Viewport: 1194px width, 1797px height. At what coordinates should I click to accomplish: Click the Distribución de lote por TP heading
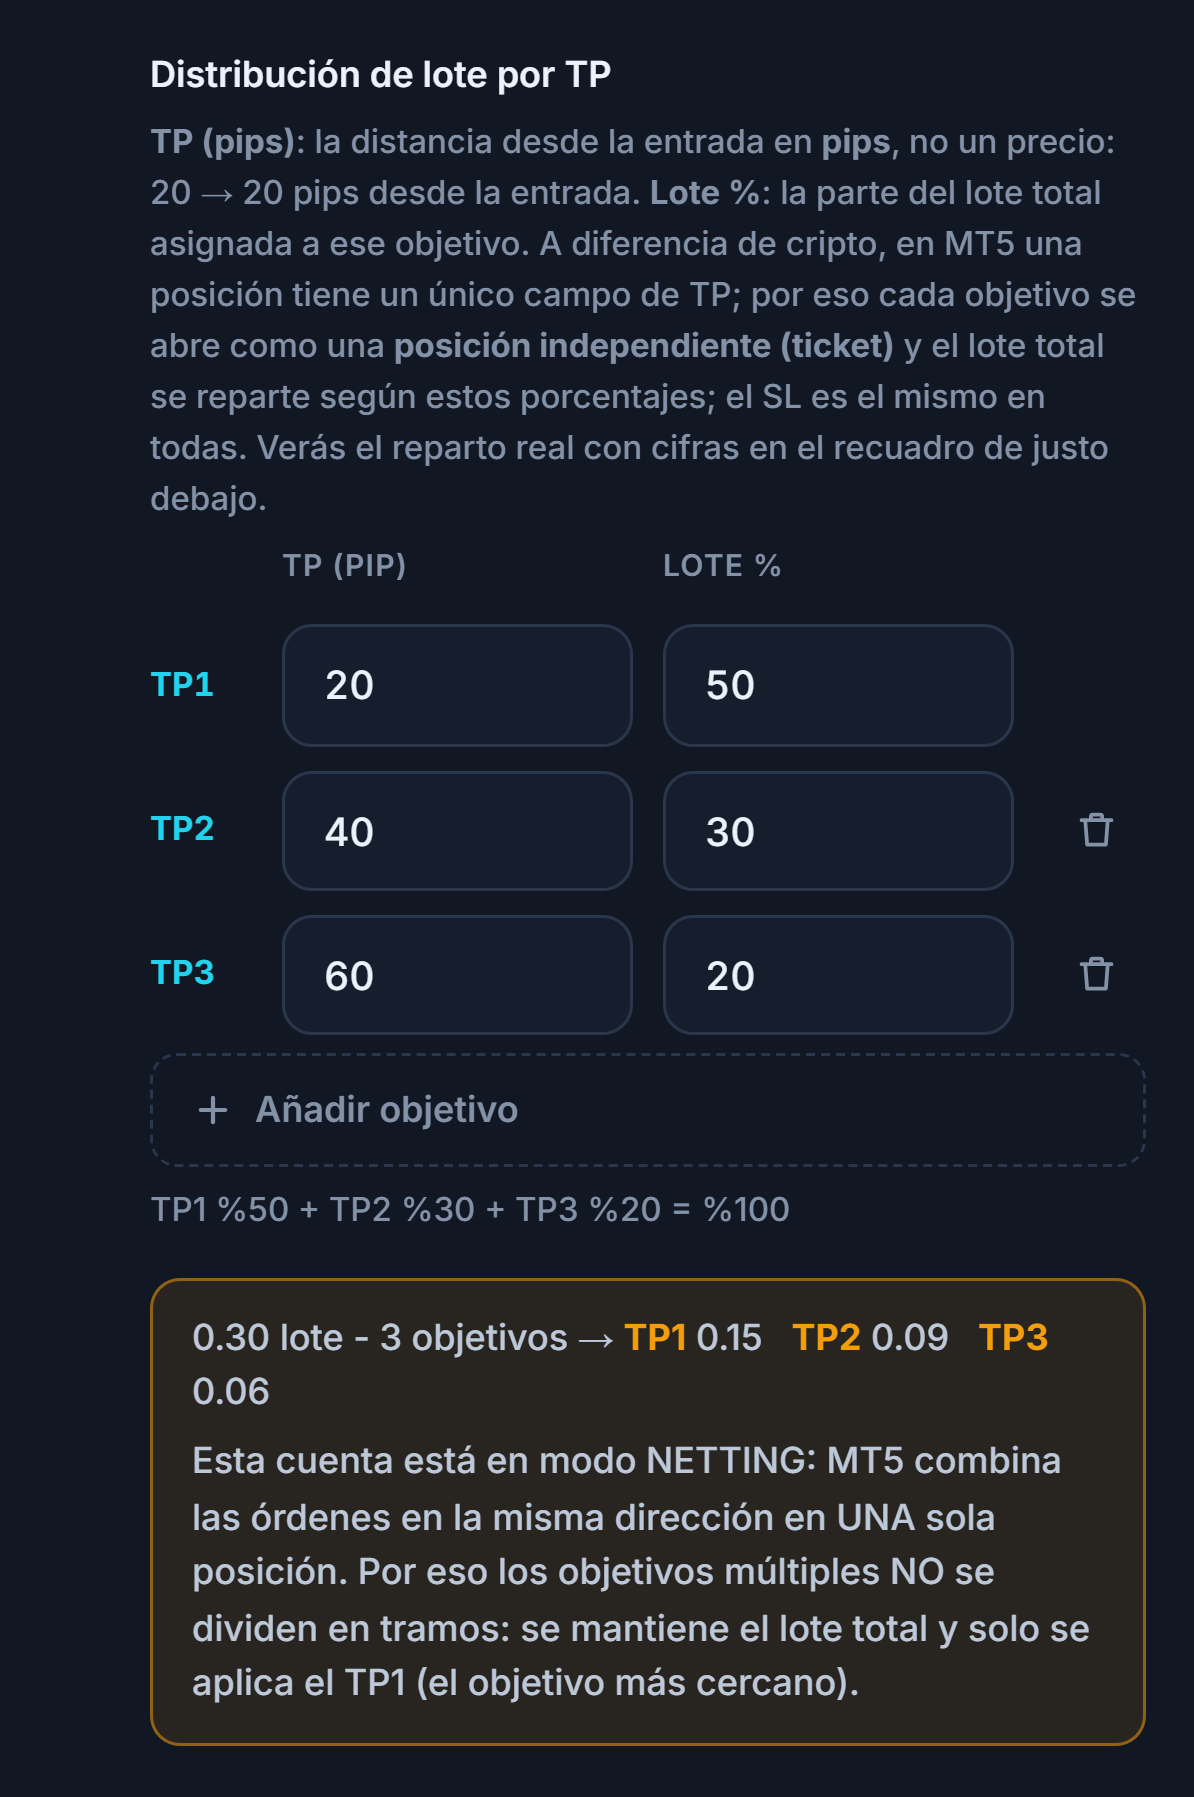[x=380, y=75]
